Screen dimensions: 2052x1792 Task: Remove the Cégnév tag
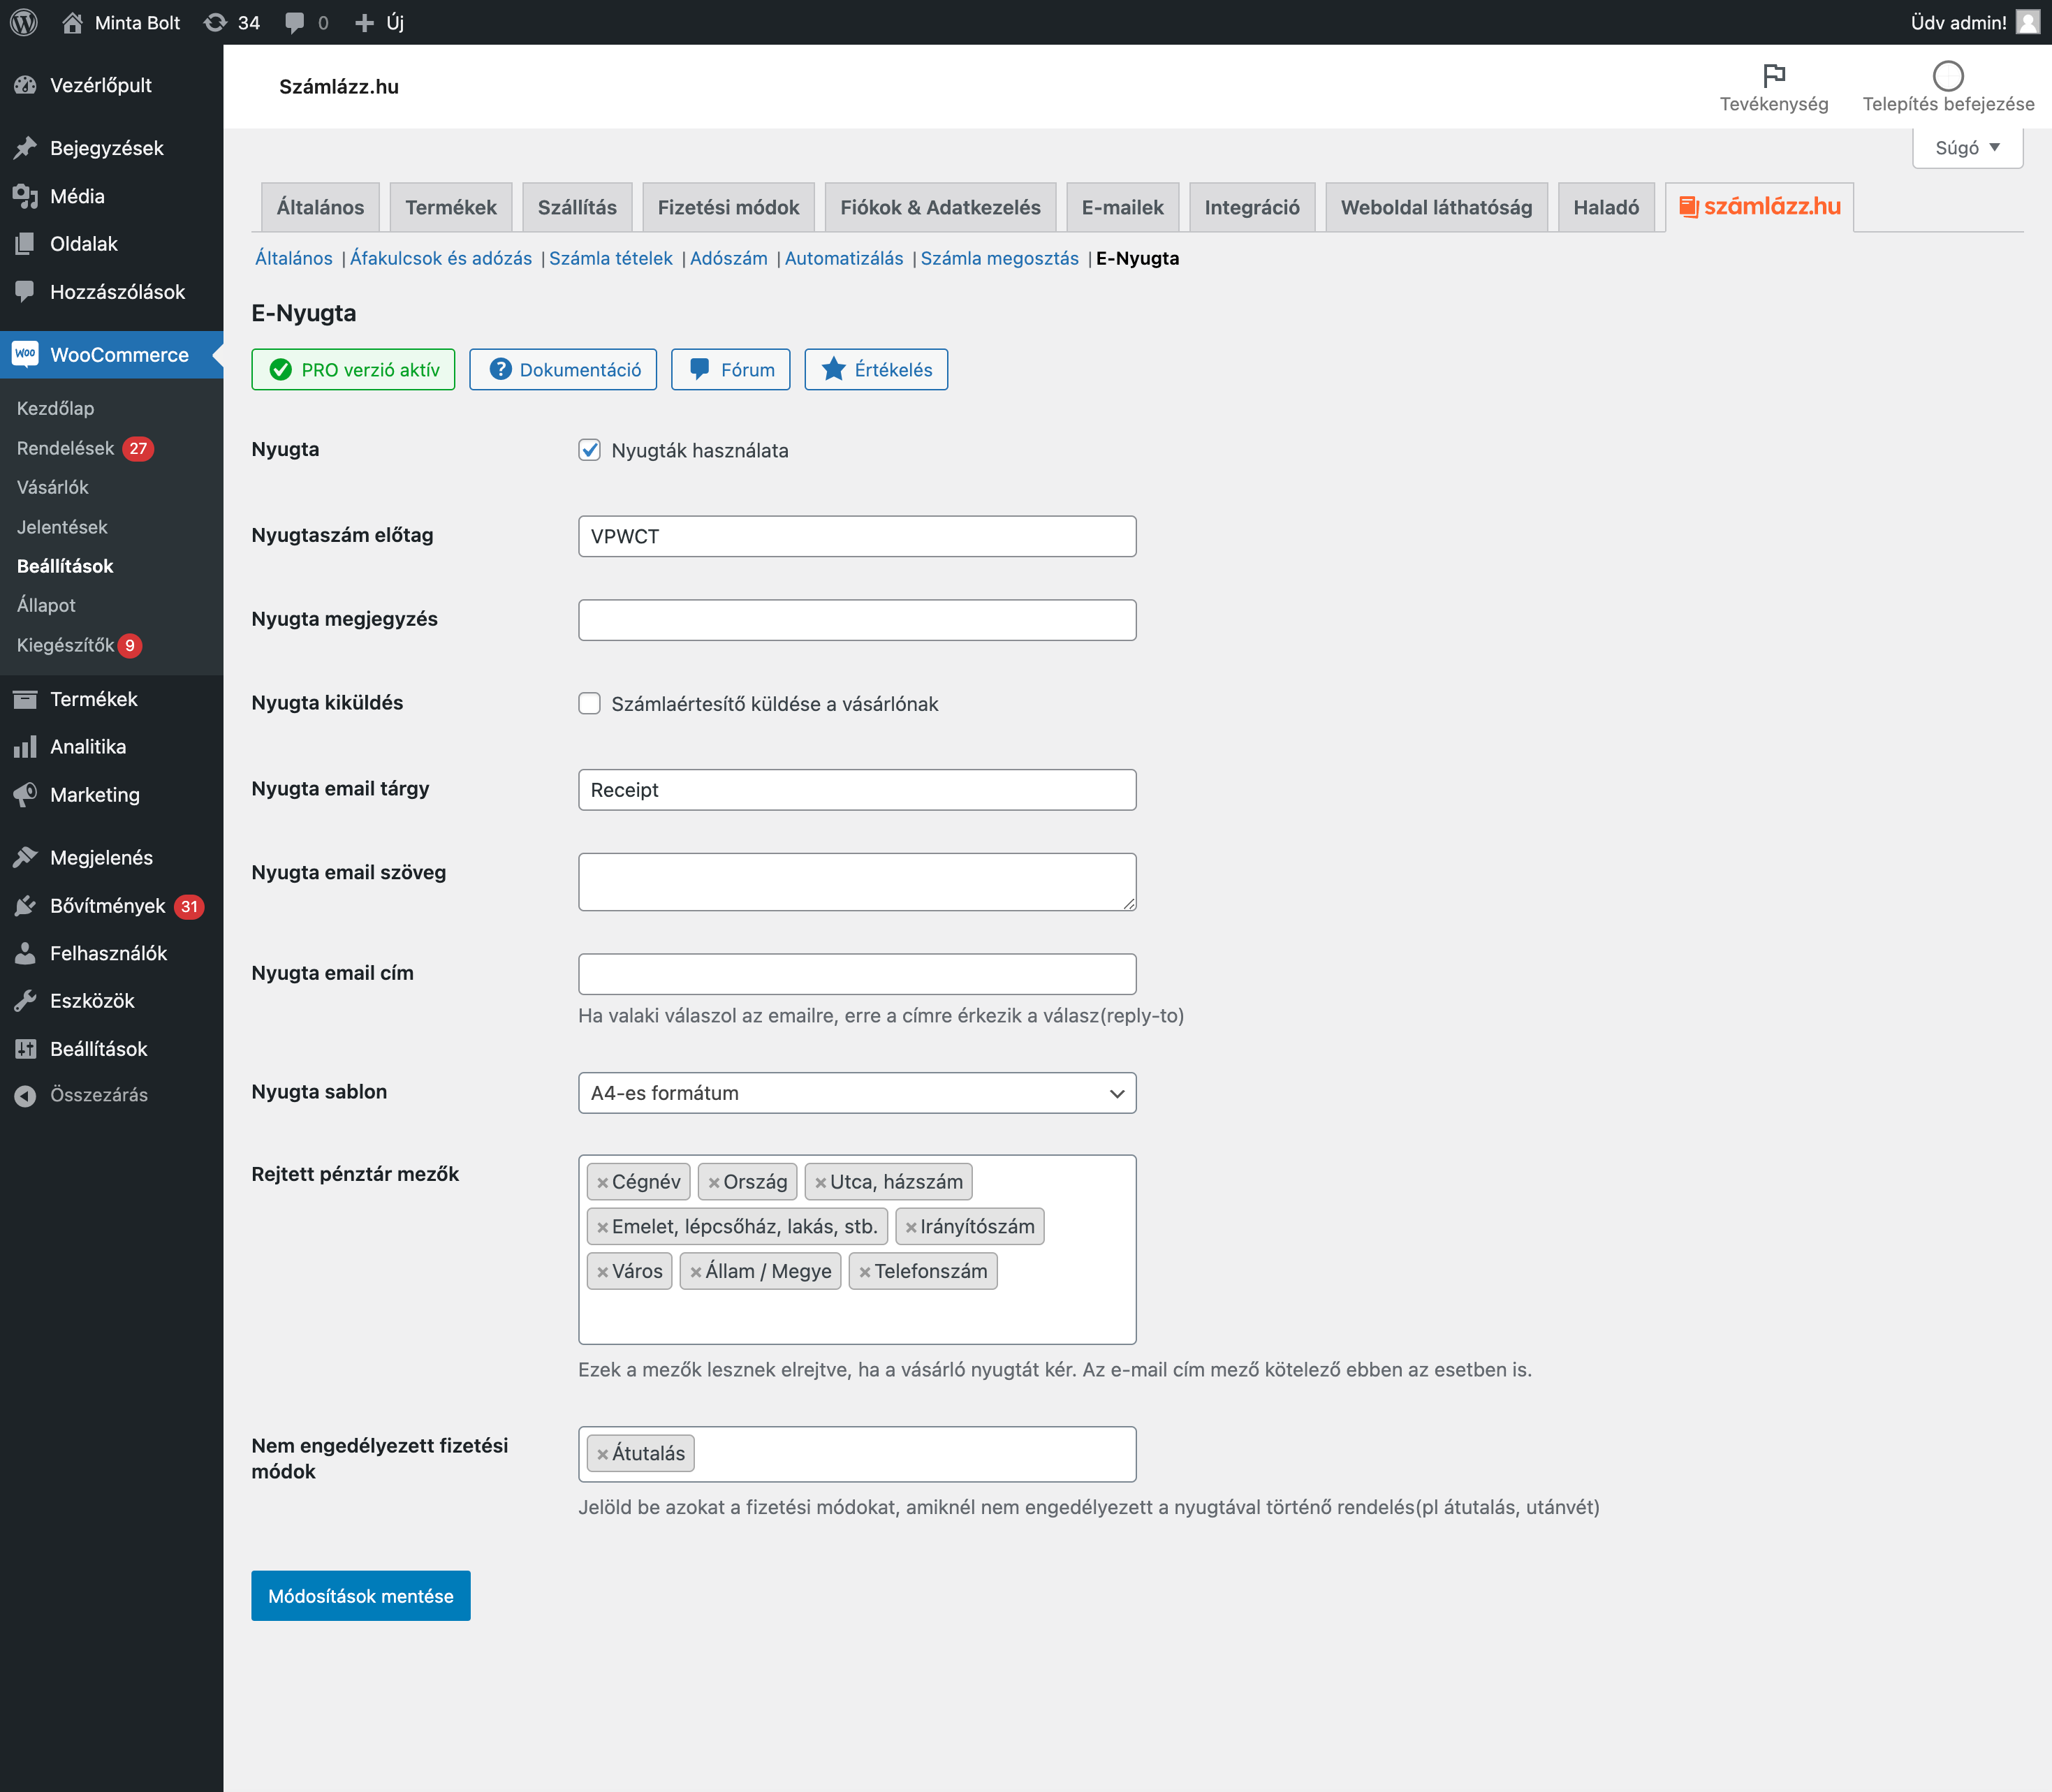(x=603, y=1183)
